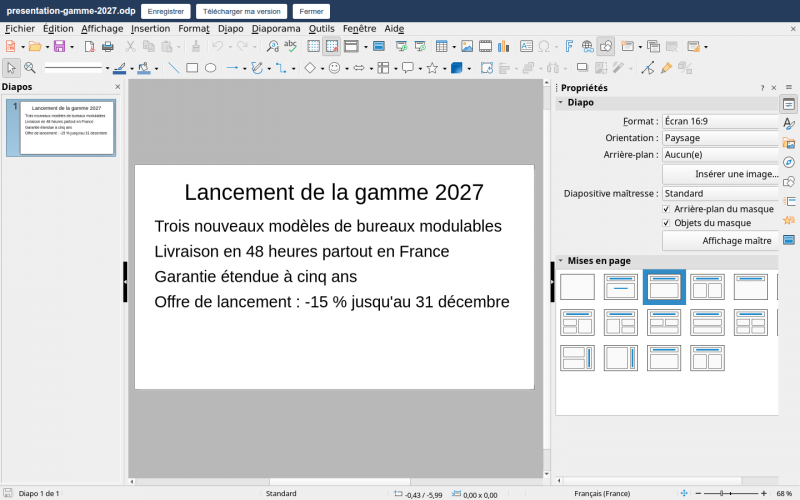
Task: Uncheck Arrière-plan du masque checkbox
Action: 665,209
